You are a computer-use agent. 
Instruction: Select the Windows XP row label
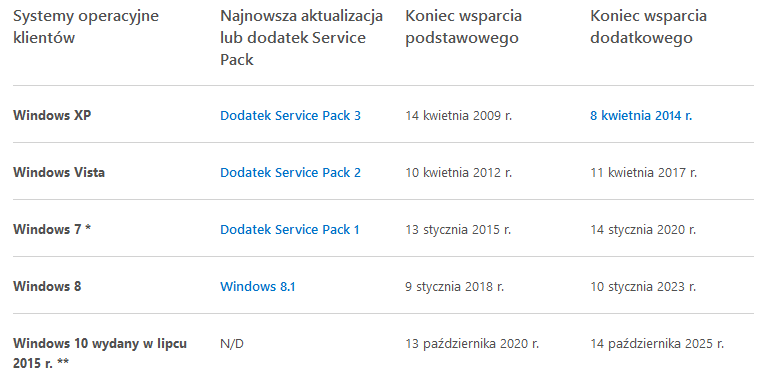52,116
